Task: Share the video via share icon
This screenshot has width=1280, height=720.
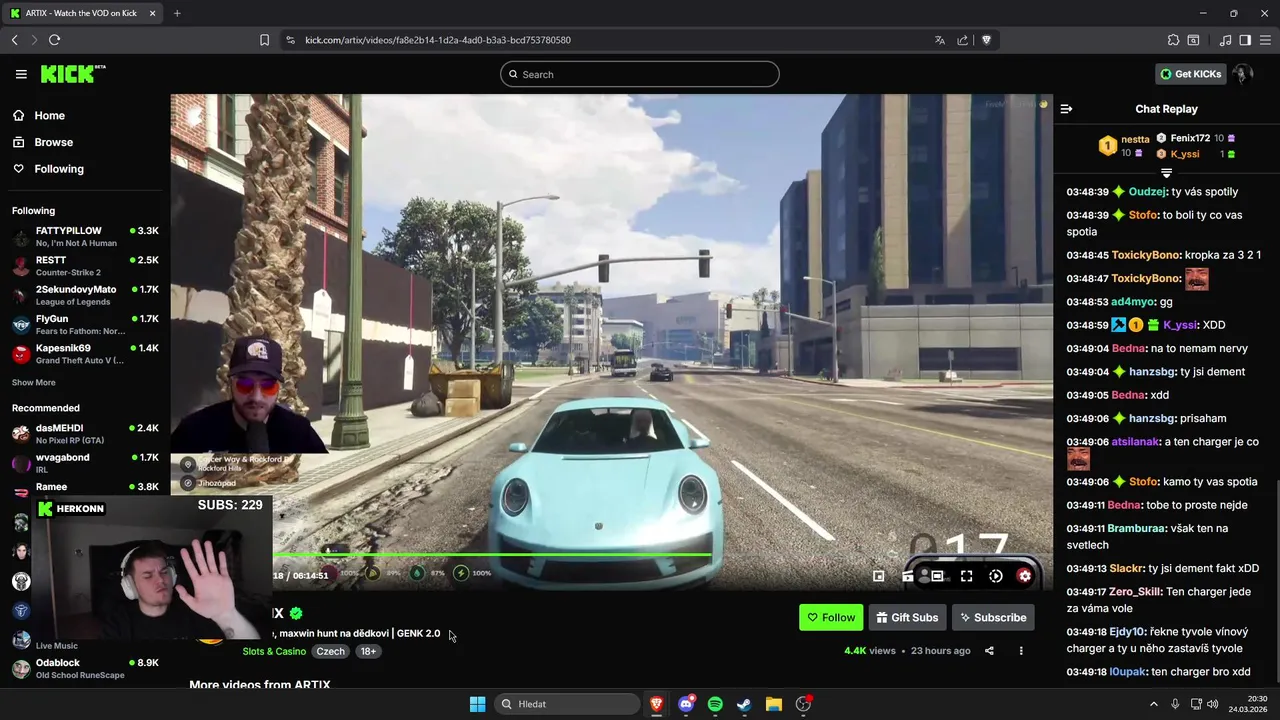Action: click(x=989, y=651)
